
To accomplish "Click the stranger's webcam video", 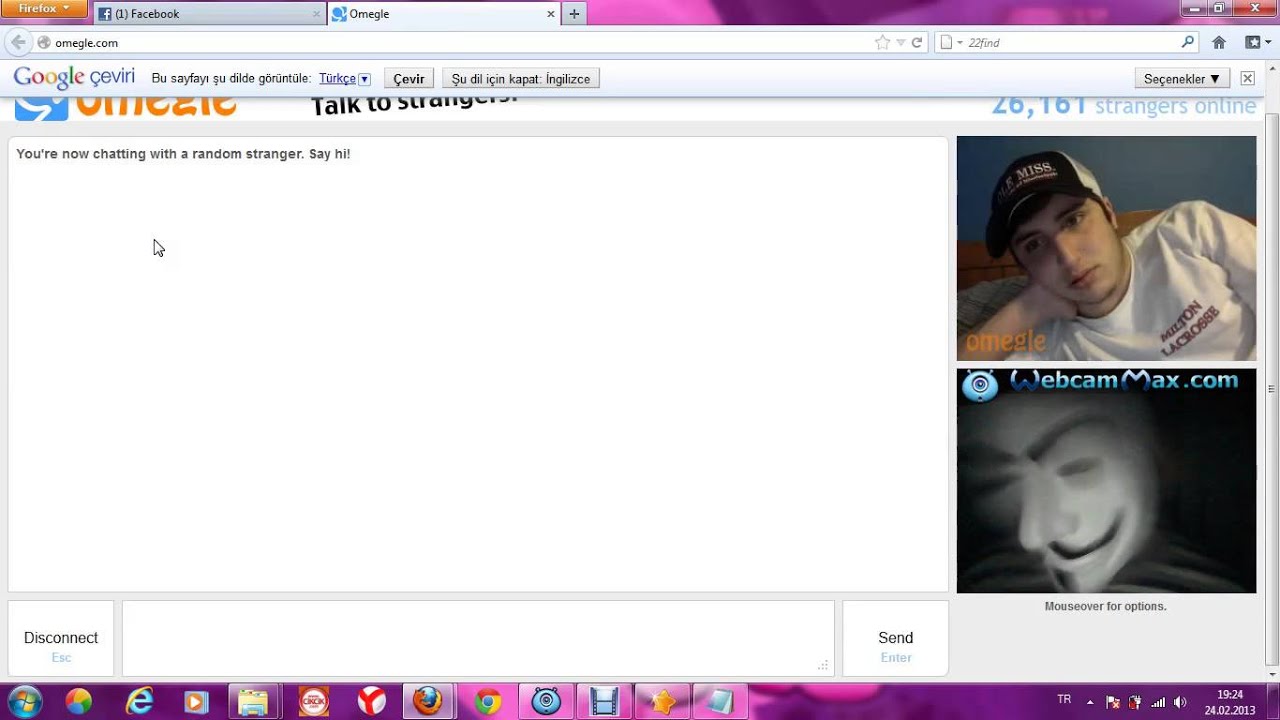I will tap(1106, 248).
